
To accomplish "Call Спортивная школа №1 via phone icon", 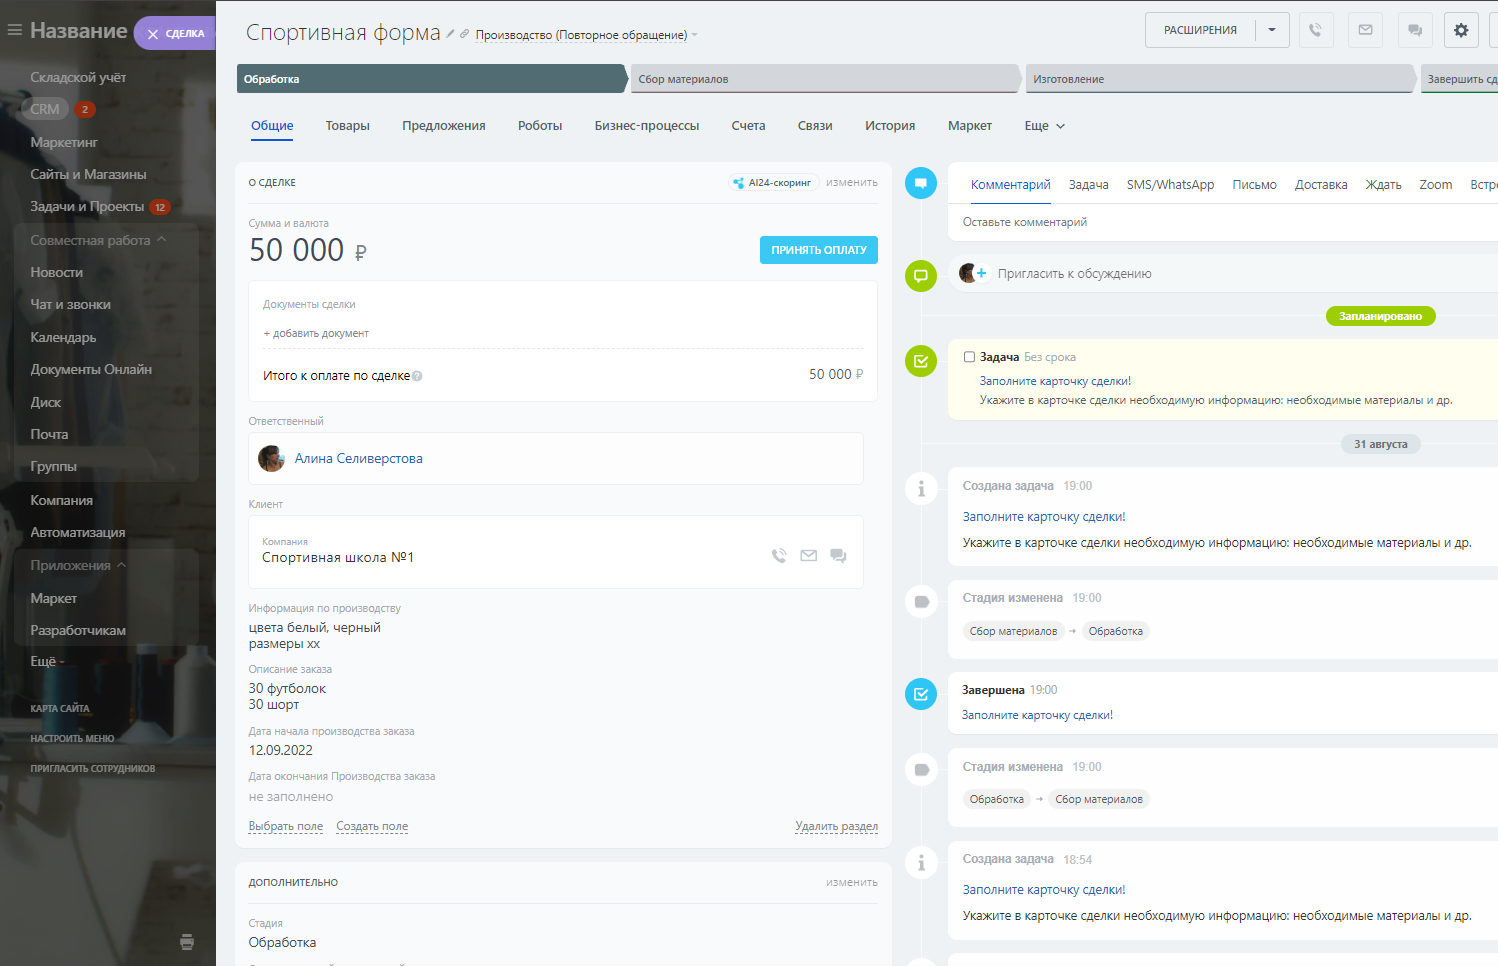I will (779, 556).
